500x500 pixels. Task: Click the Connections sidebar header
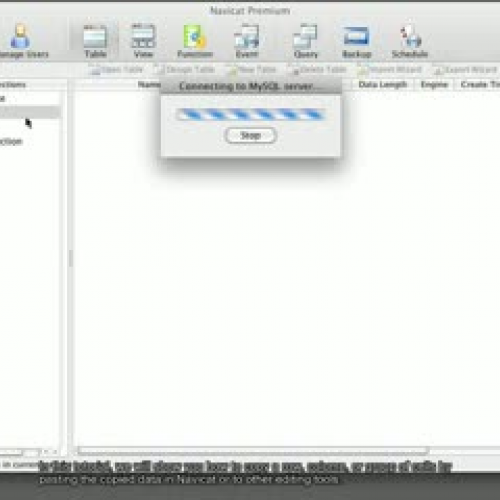click(x=13, y=85)
